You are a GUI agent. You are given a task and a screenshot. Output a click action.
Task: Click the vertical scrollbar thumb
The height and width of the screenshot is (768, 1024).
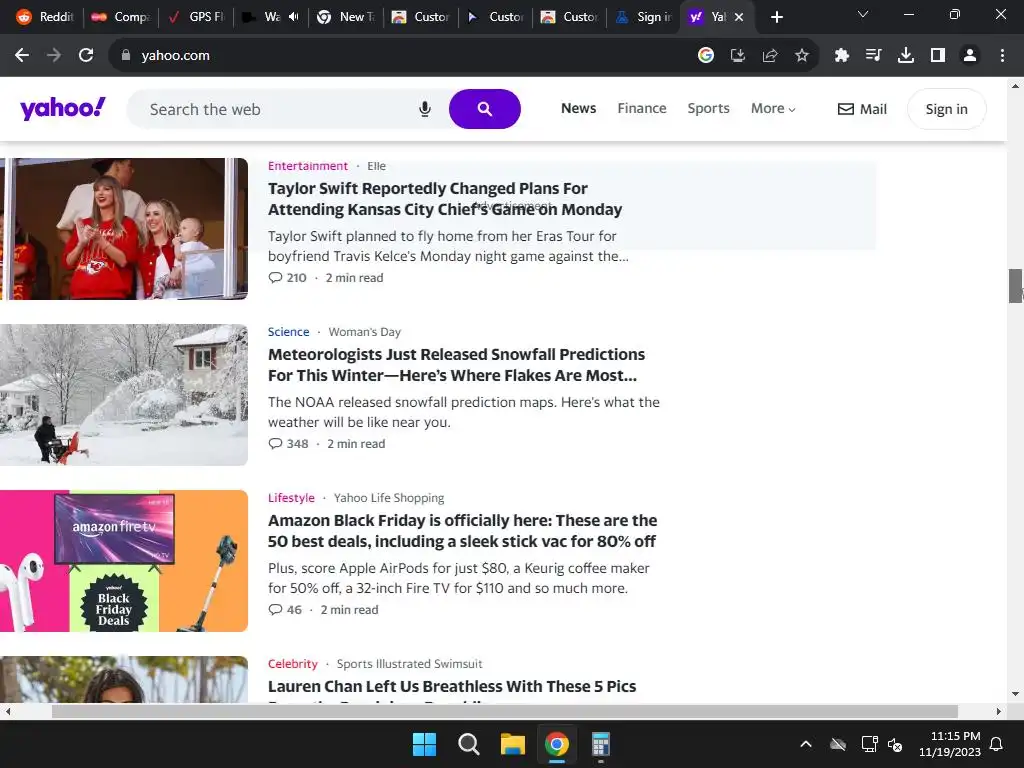tap(1016, 286)
